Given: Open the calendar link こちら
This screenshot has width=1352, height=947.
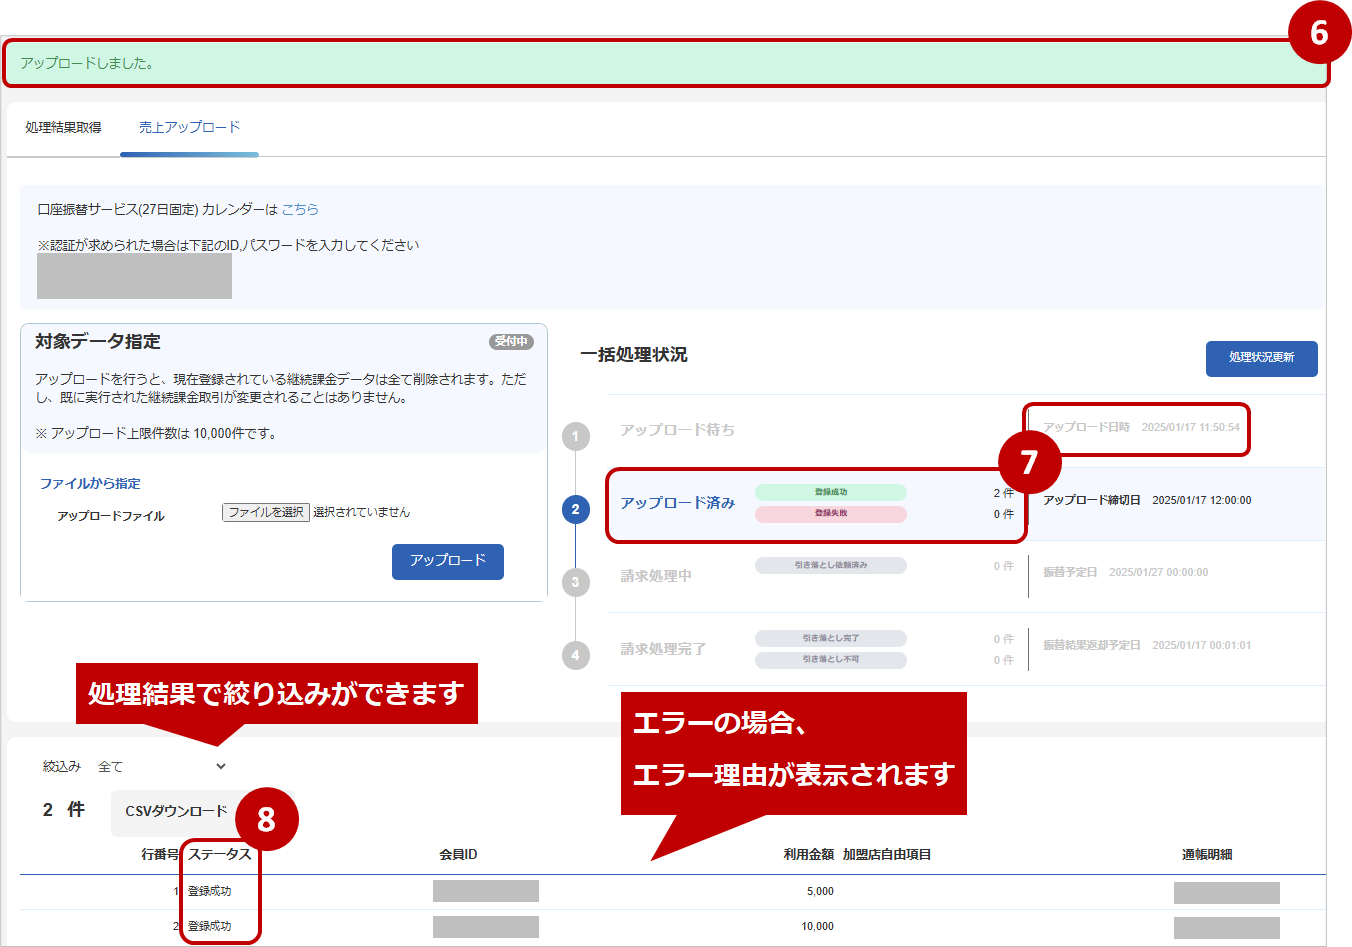Looking at the screenshot, I should (x=300, y=209).
